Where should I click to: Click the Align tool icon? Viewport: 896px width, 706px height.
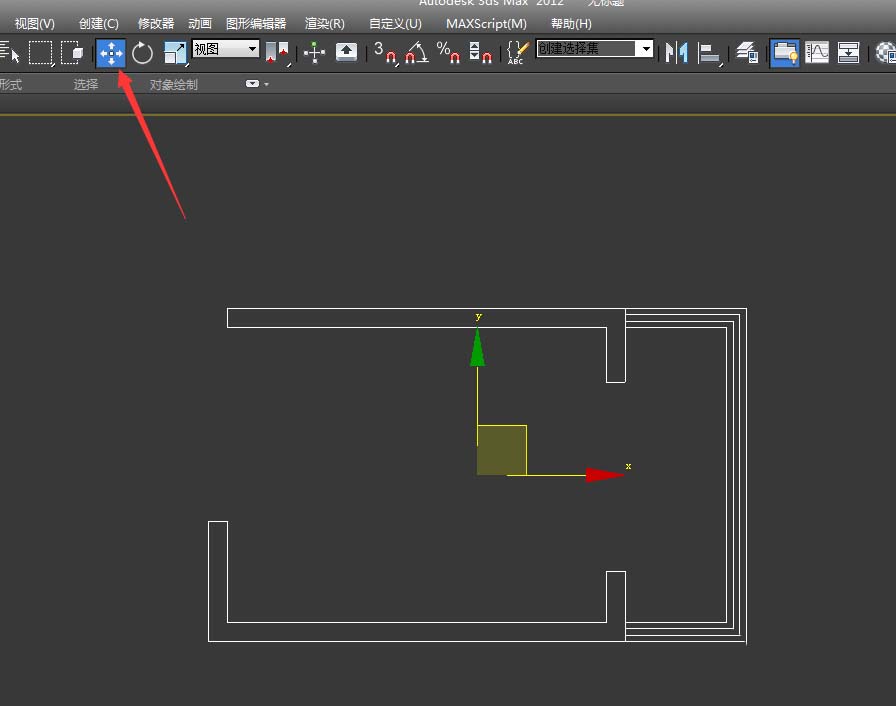point(709,54)
